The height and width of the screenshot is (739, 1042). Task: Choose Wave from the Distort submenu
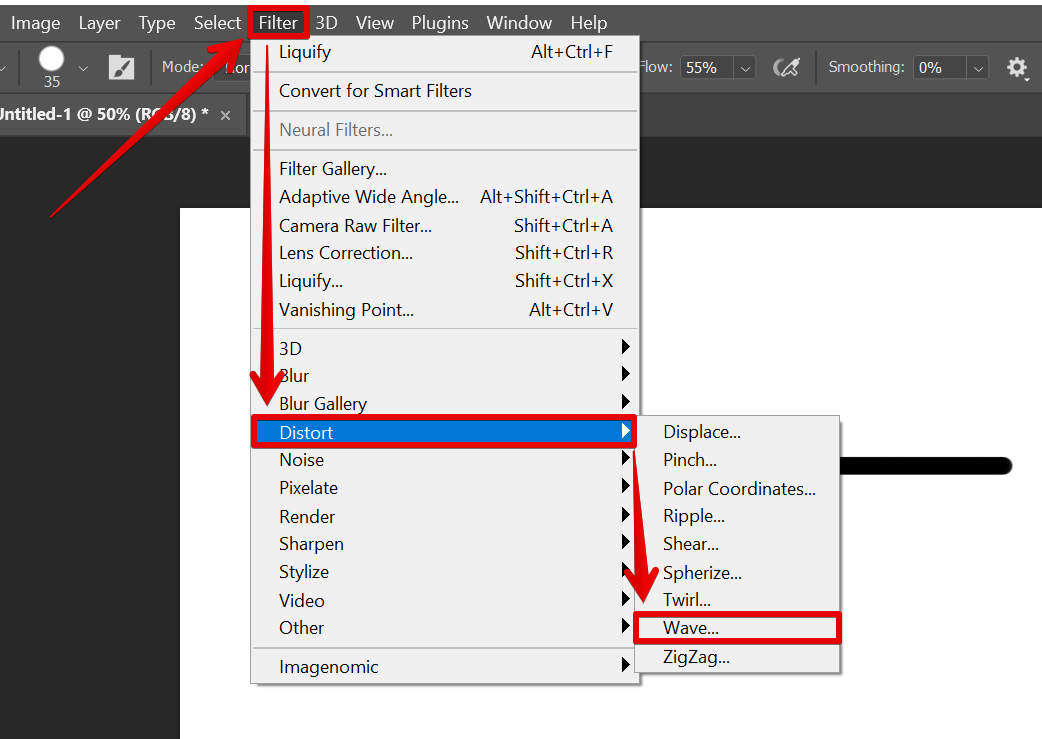coord(691,628)
